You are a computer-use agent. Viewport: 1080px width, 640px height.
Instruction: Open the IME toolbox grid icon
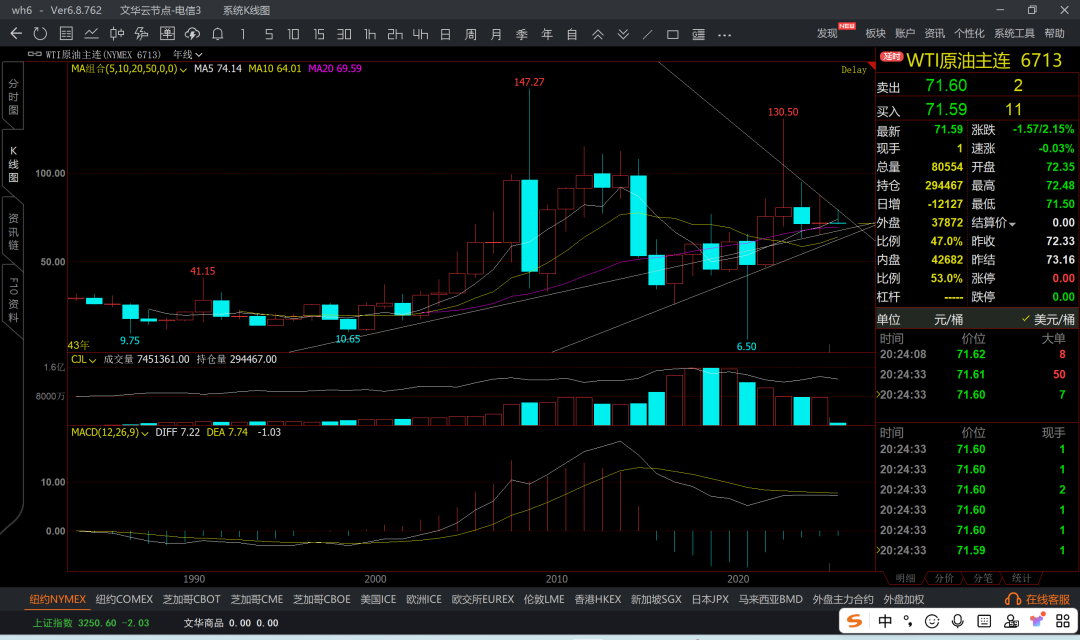pos(1063,621)
